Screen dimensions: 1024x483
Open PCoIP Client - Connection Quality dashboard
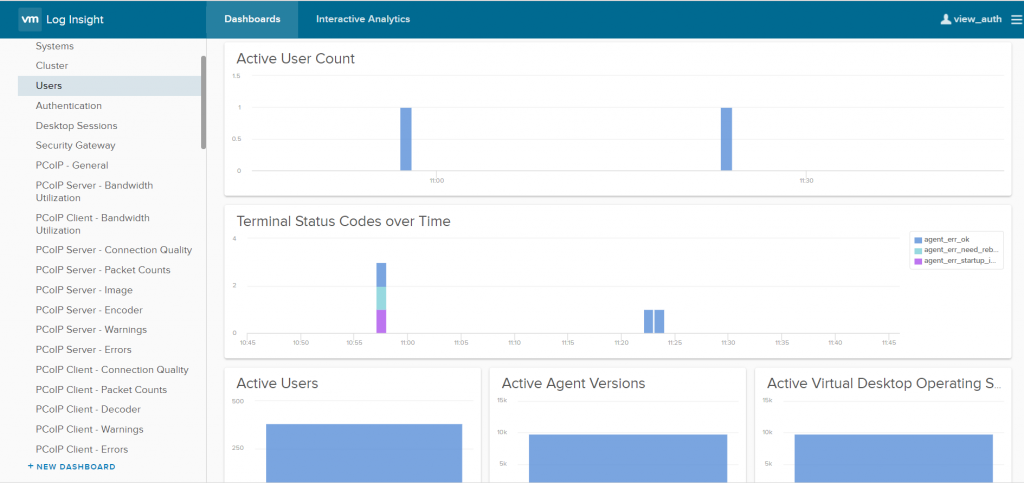click(112, 369)
